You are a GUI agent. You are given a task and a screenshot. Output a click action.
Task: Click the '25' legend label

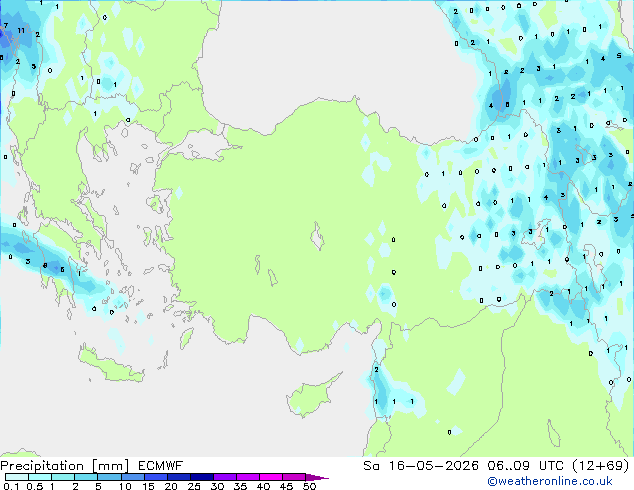tap(194, 486)
